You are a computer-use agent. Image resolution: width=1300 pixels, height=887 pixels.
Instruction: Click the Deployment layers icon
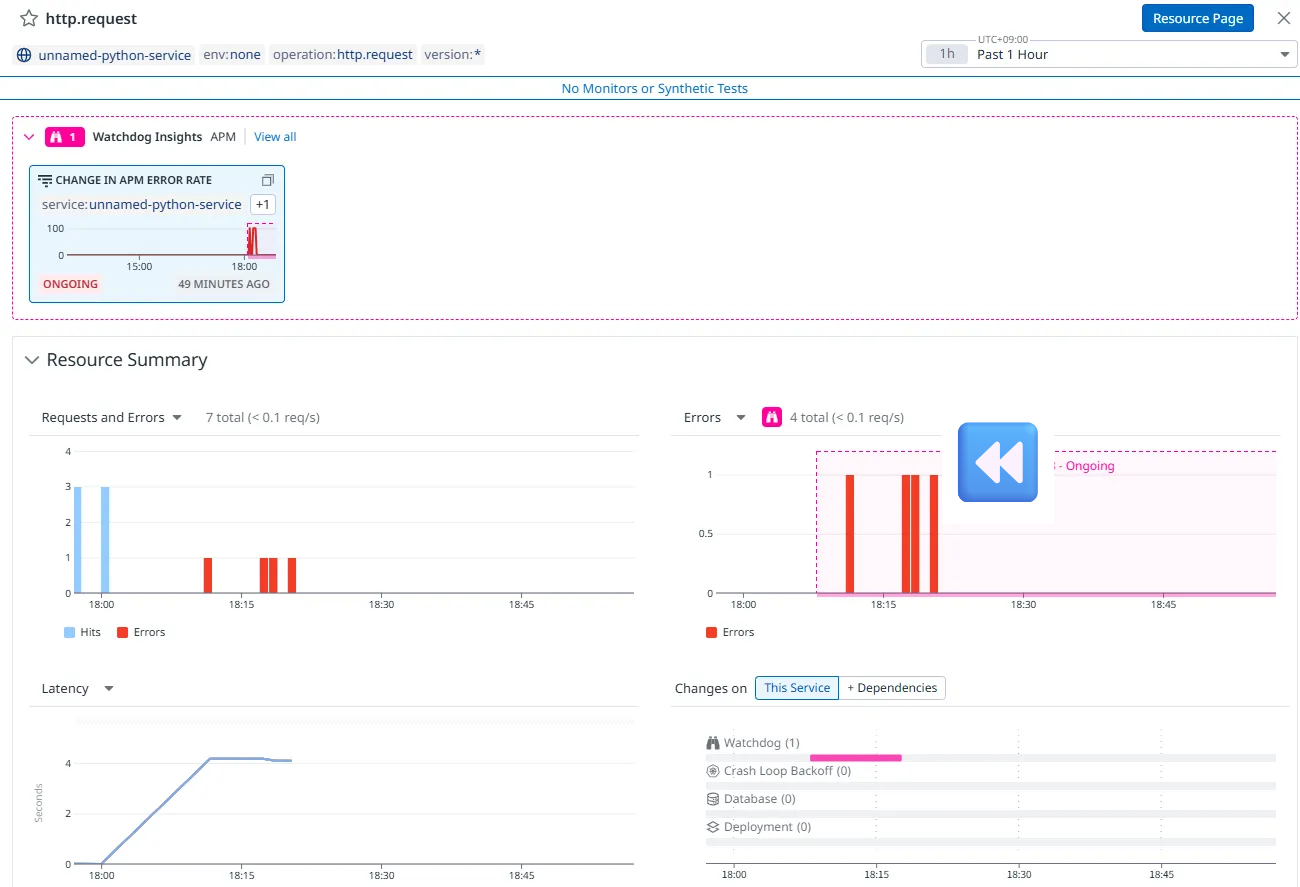[x=713, y=827]
